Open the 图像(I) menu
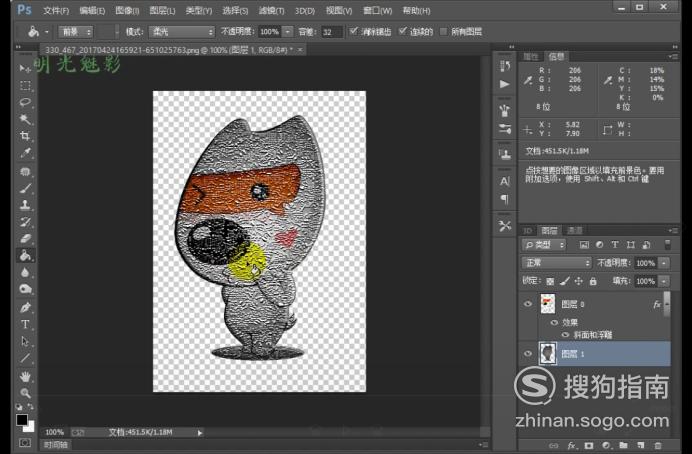Image resolution: width=692 pixels, height=454 pixels. click(x=127, y=11)
